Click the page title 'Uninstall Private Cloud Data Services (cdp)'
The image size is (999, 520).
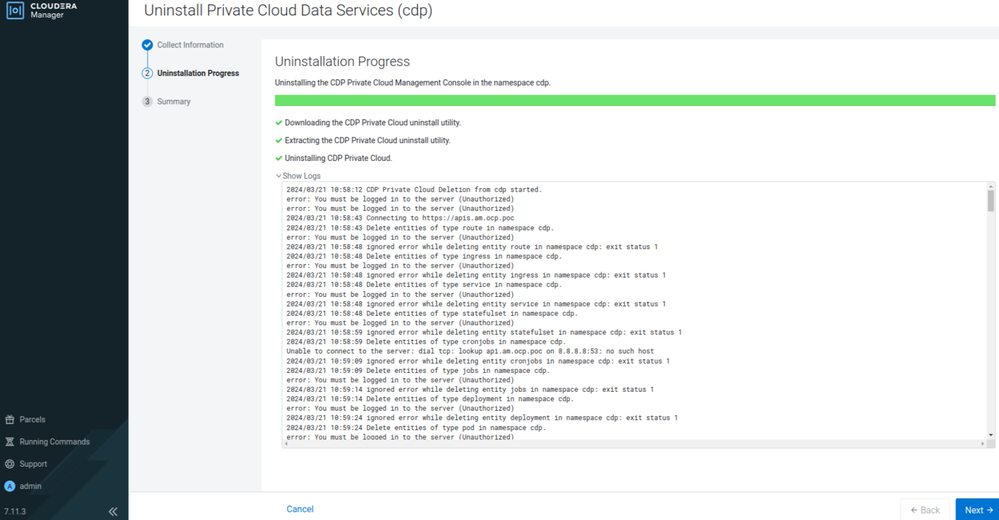[288, 11]
